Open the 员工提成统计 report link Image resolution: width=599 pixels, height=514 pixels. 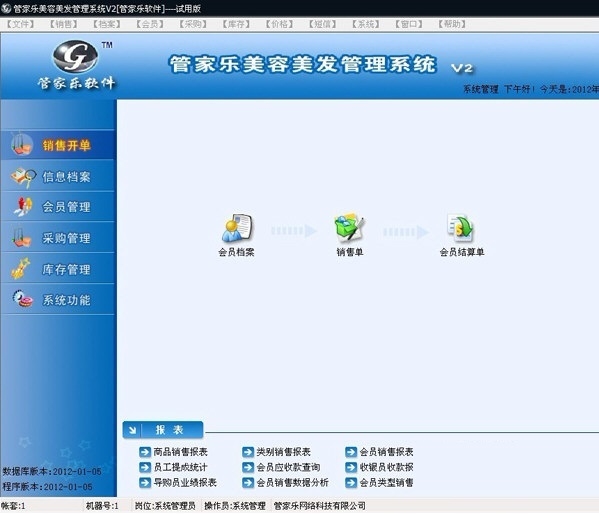click(x=180, y=467)
